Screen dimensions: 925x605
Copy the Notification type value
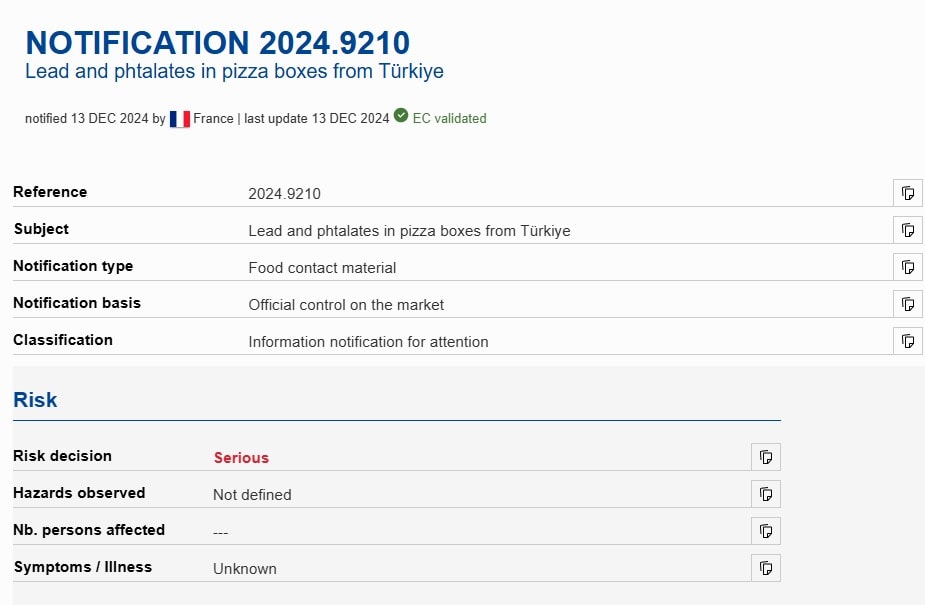pos(907,267)
